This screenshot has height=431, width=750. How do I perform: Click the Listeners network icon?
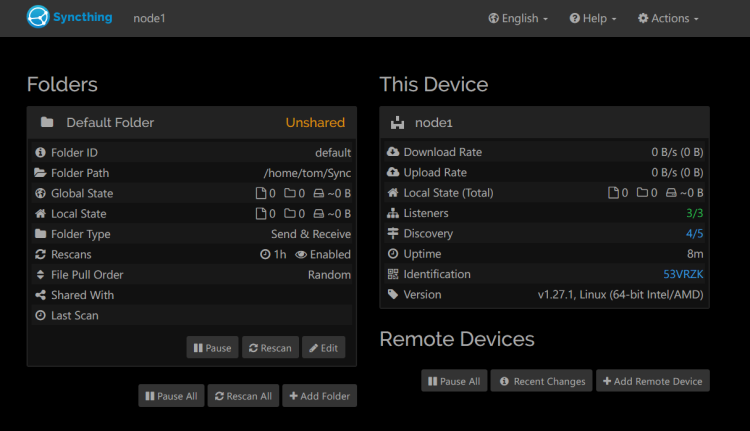393,213
